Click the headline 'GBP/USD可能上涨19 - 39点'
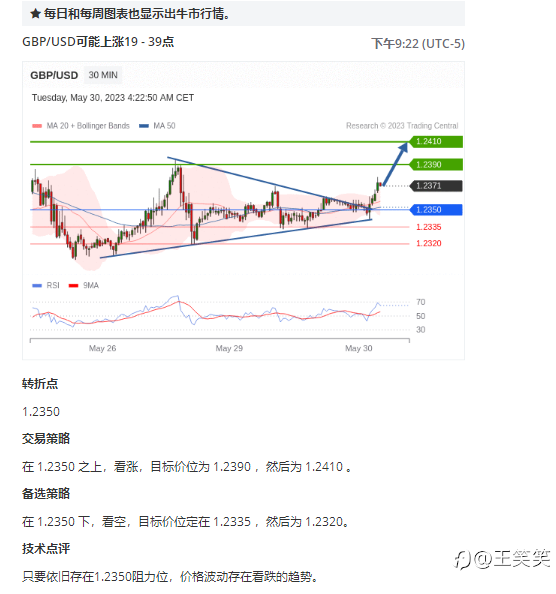 (x=98, y=42)
